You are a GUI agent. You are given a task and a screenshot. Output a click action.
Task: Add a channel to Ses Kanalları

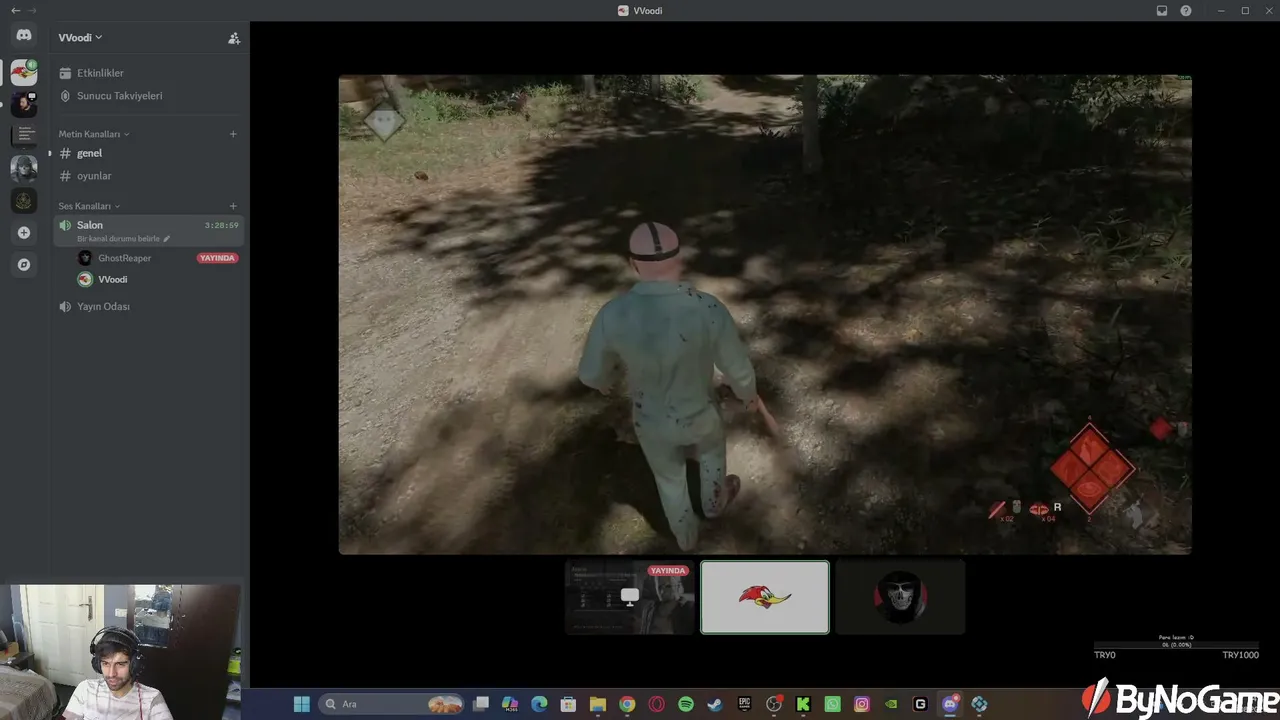233,206
